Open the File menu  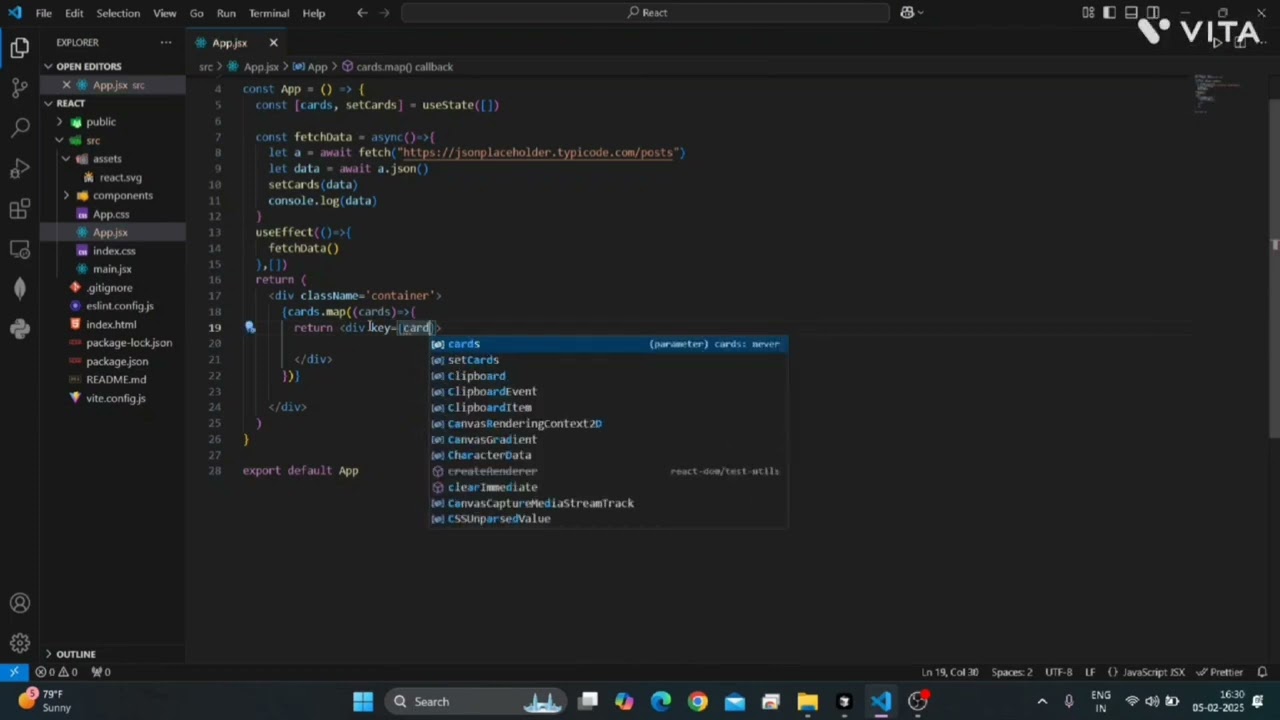click(x=44, y=13)
